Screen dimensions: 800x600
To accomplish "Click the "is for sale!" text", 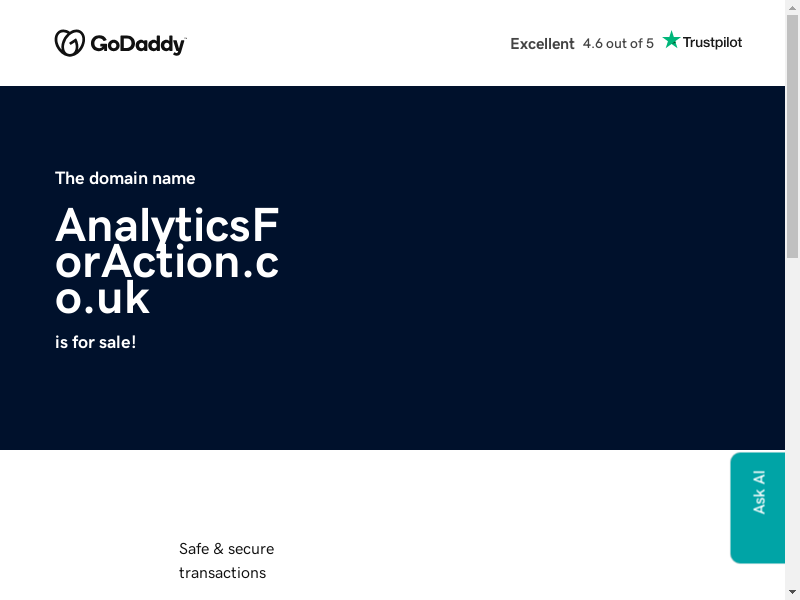I will [x=95, y=342].
